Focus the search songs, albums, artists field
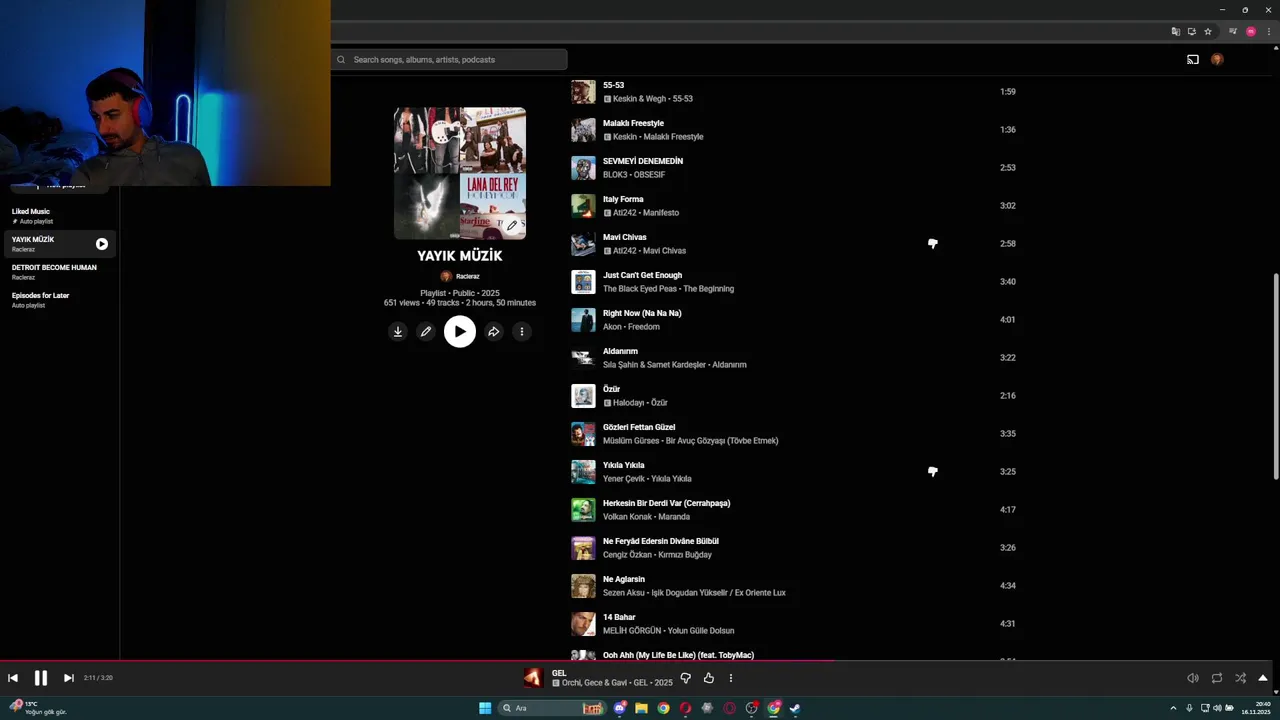Image resolution: width=1280 pixels, height=720 pixels. click(450, 60)
